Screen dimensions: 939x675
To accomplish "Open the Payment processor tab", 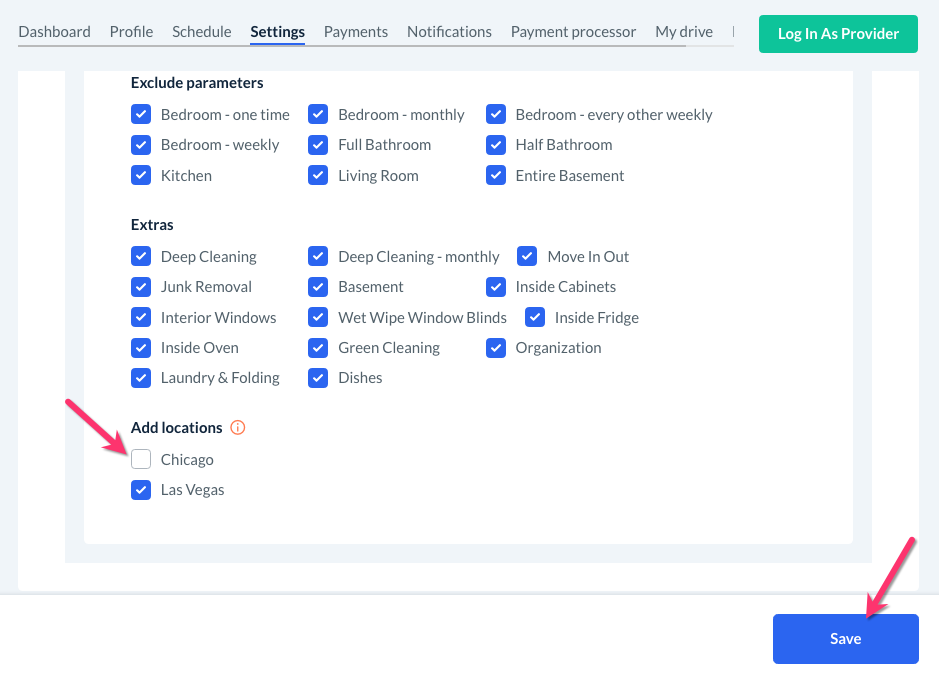I will coord(573,32).
